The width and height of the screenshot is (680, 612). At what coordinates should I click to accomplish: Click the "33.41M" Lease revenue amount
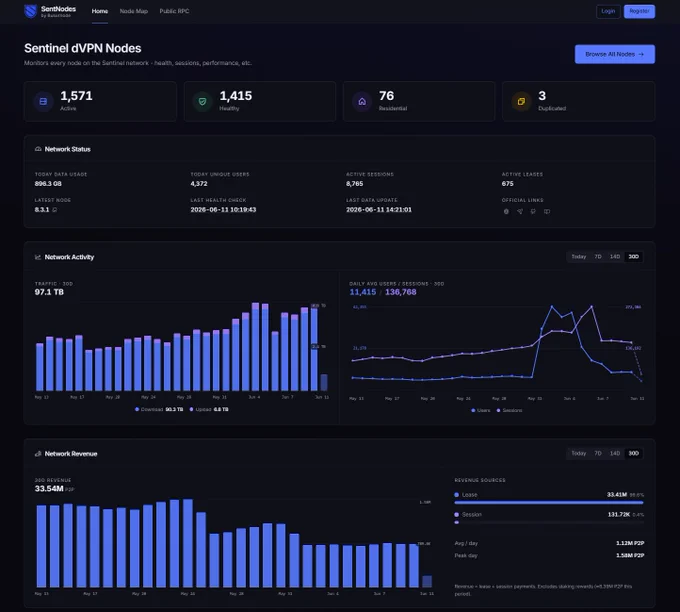(617, 495)
